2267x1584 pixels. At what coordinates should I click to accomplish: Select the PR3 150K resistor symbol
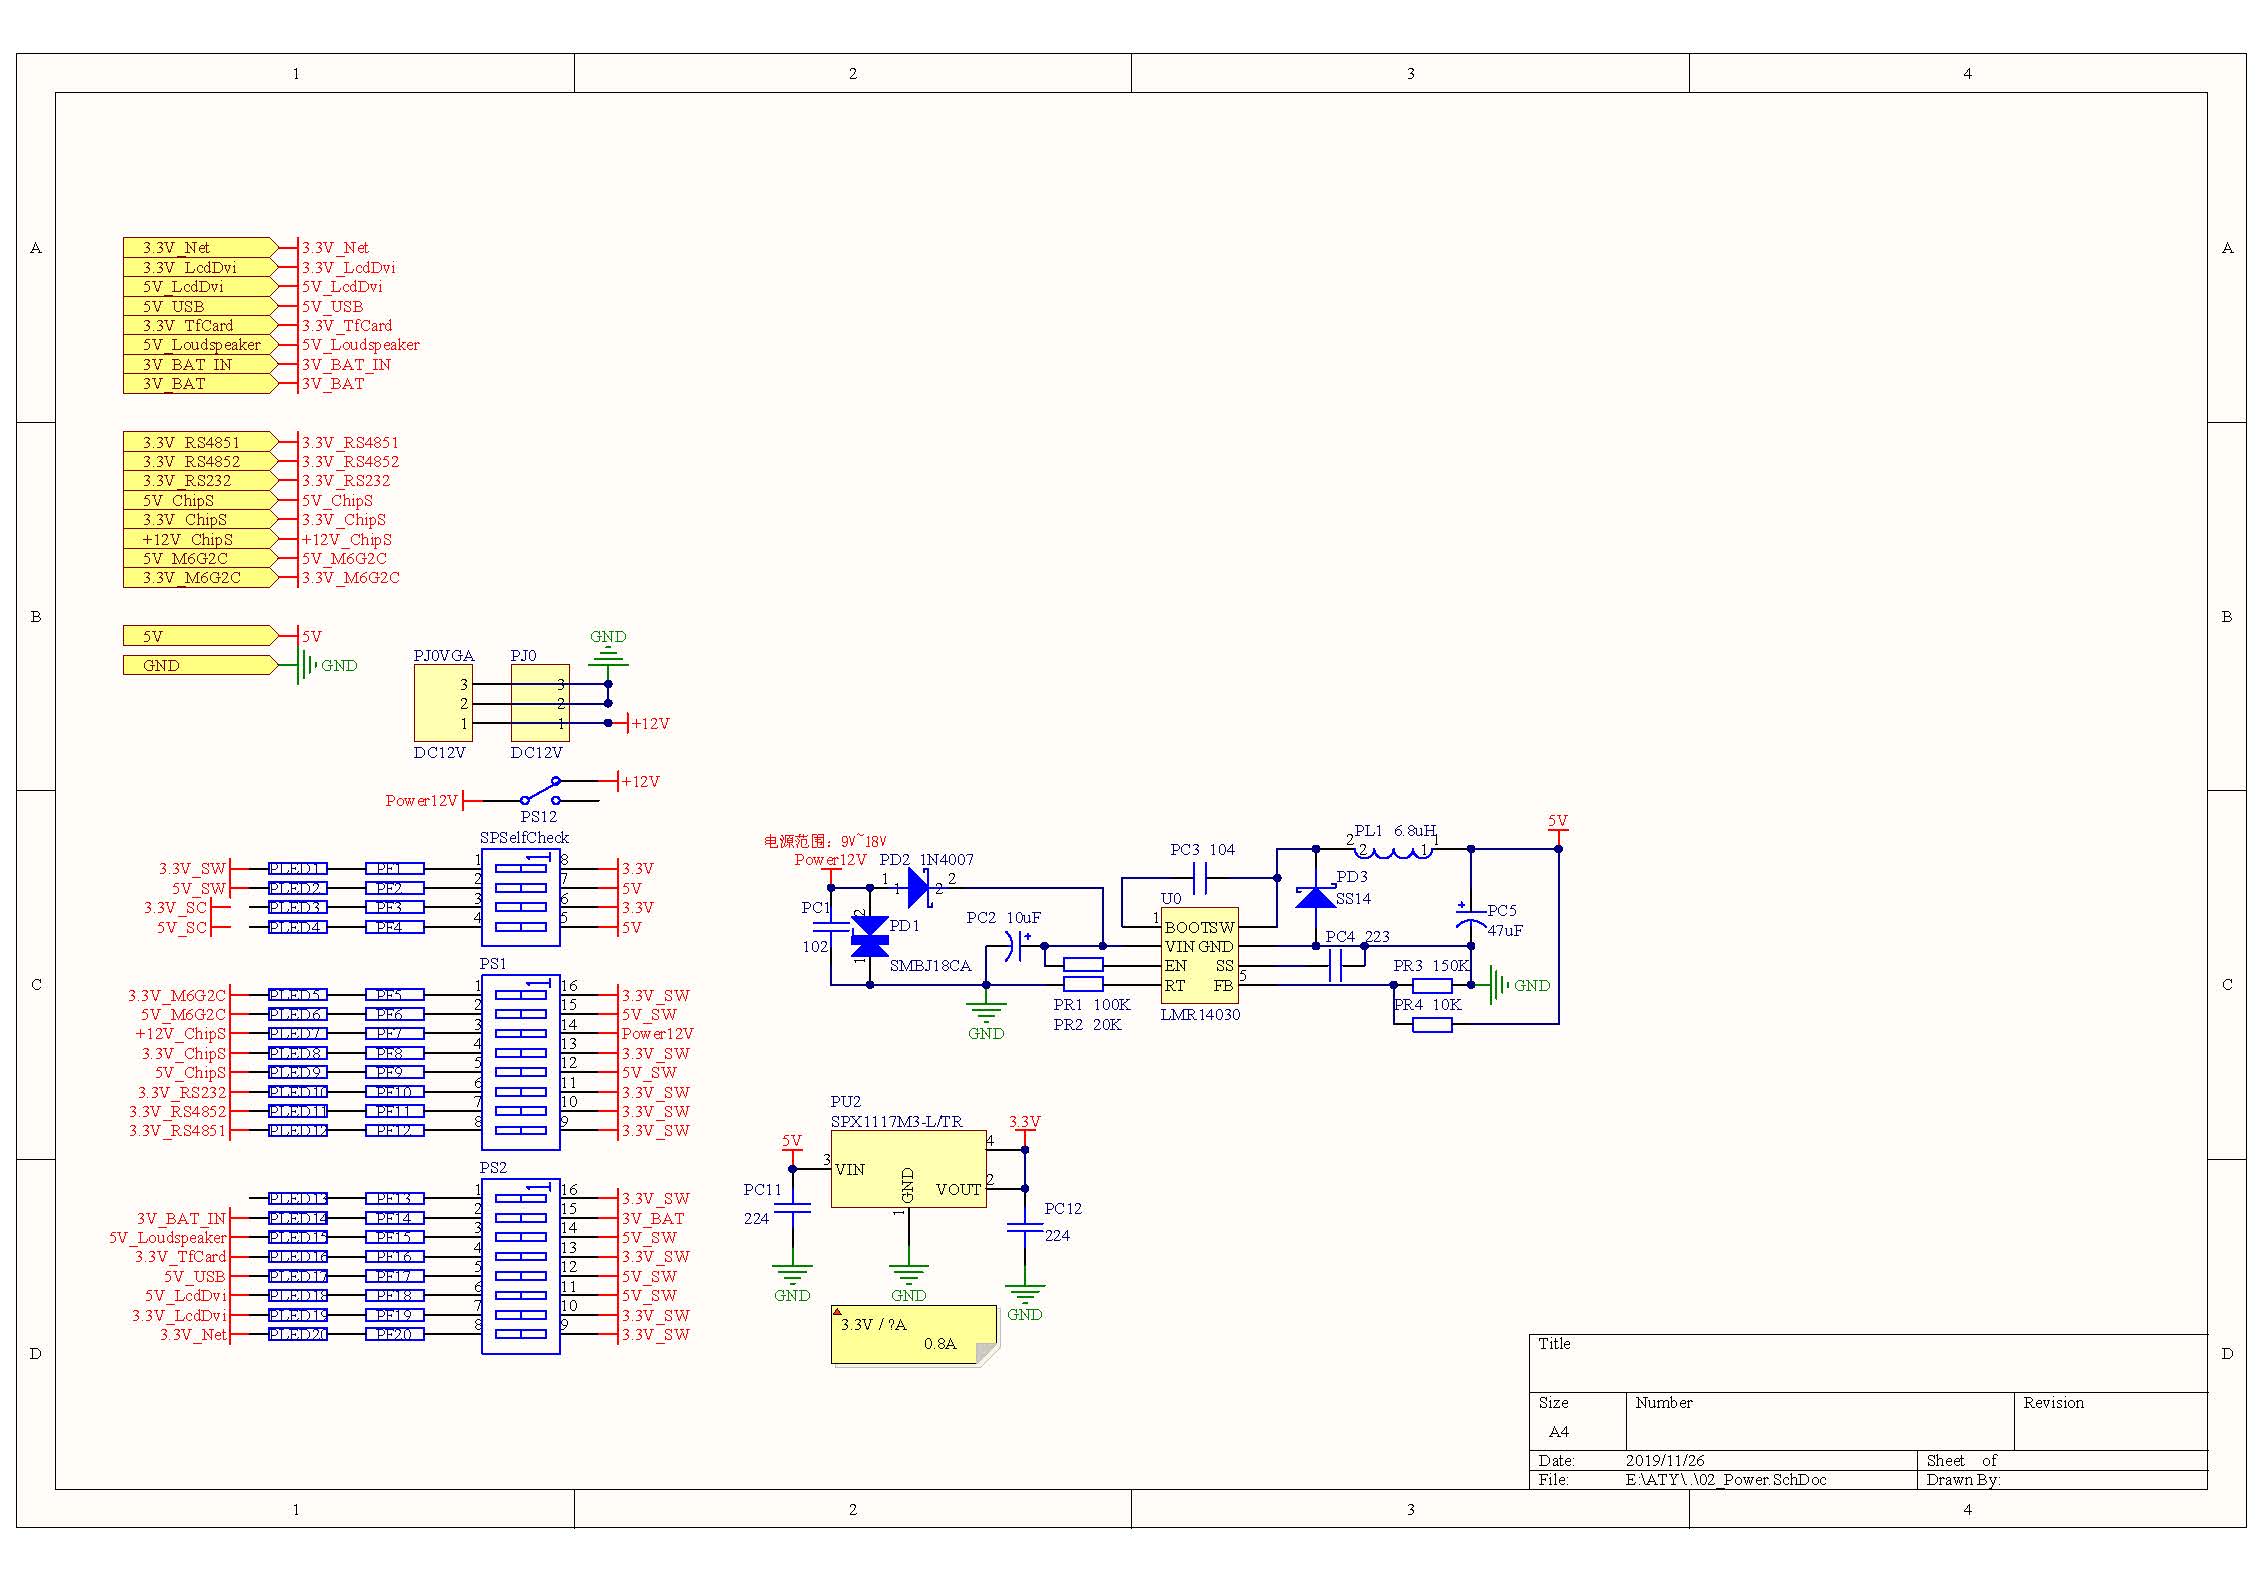pos(1431,985)
